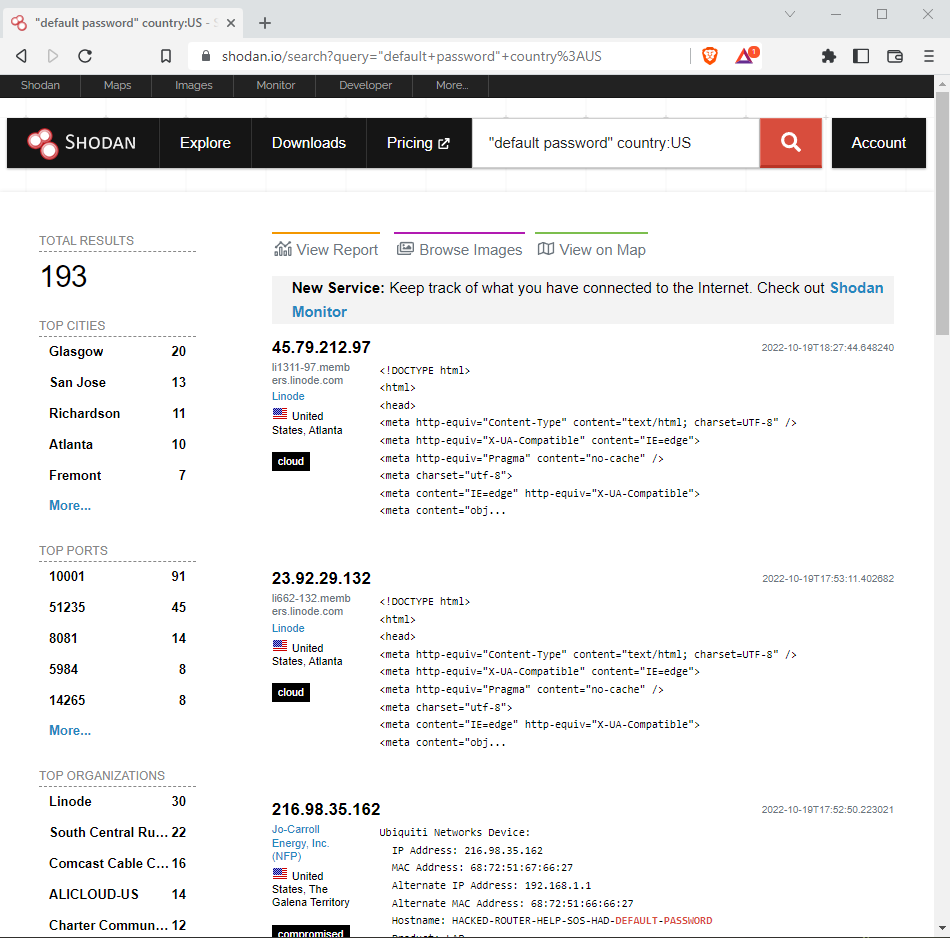
Task: Click the View on Map icon
Action: click(546, 248)
